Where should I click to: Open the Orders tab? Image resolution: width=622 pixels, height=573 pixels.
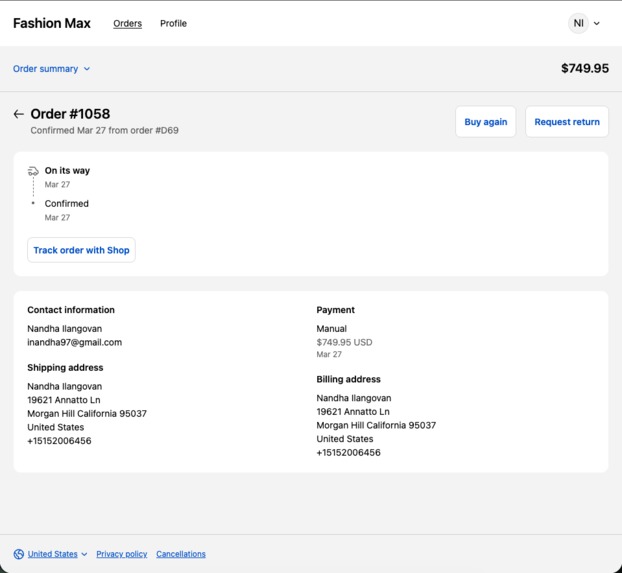point(127,23)
